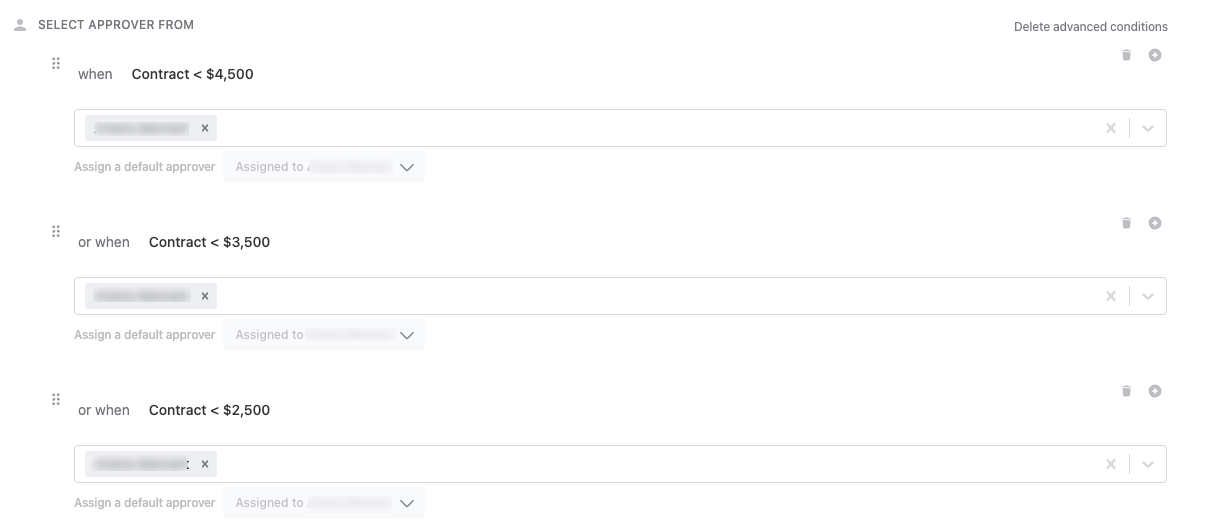Add condition after Contract < $2,500 row
1206x524 pixels.
click(1155, 391)
